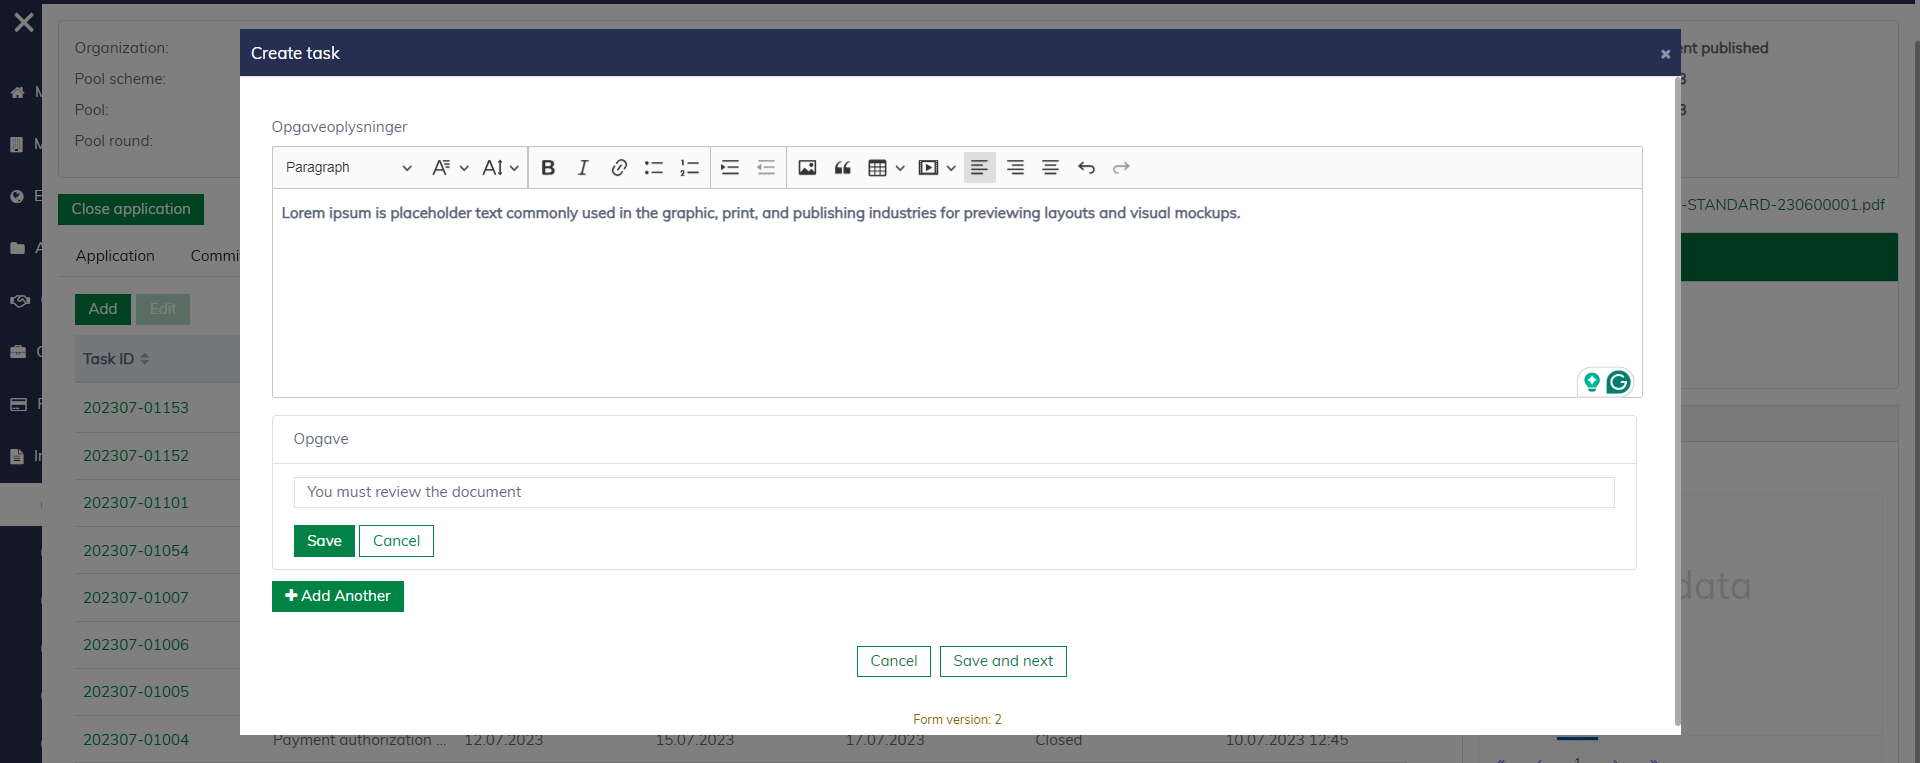Insert an image into the editor
1920x763 pixels.
807,168
